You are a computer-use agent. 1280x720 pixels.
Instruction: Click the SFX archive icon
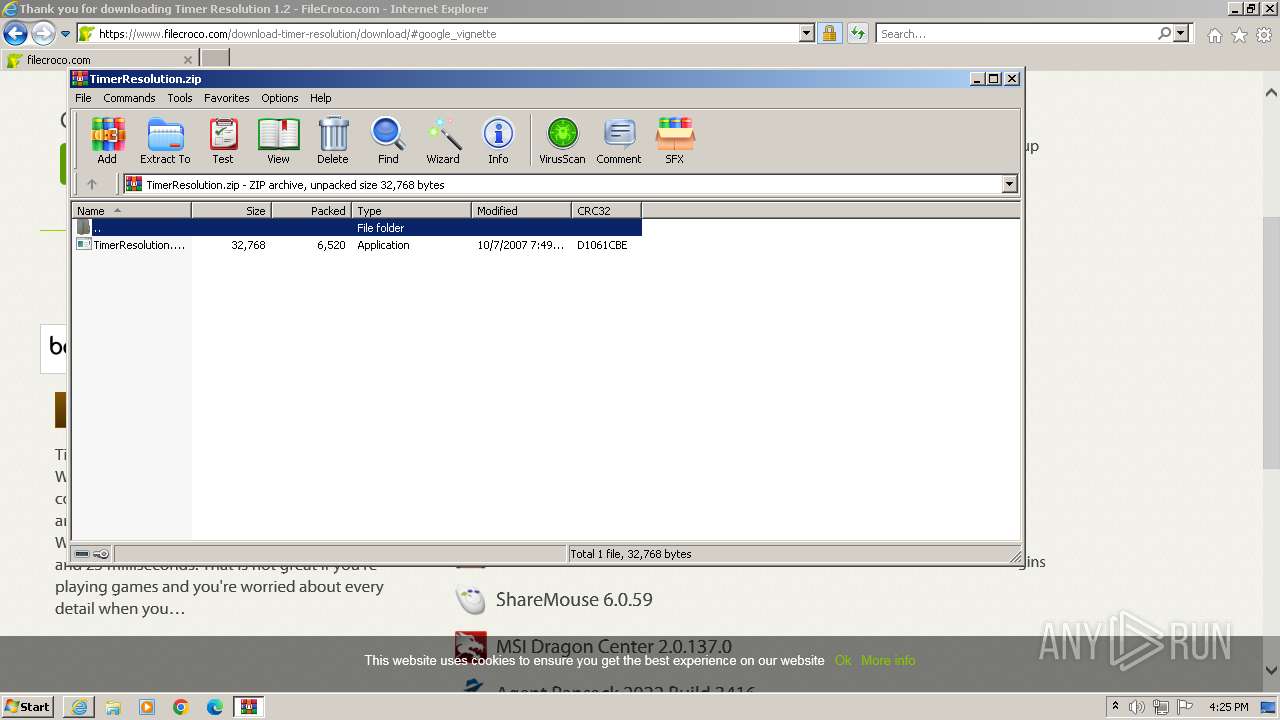675,141
